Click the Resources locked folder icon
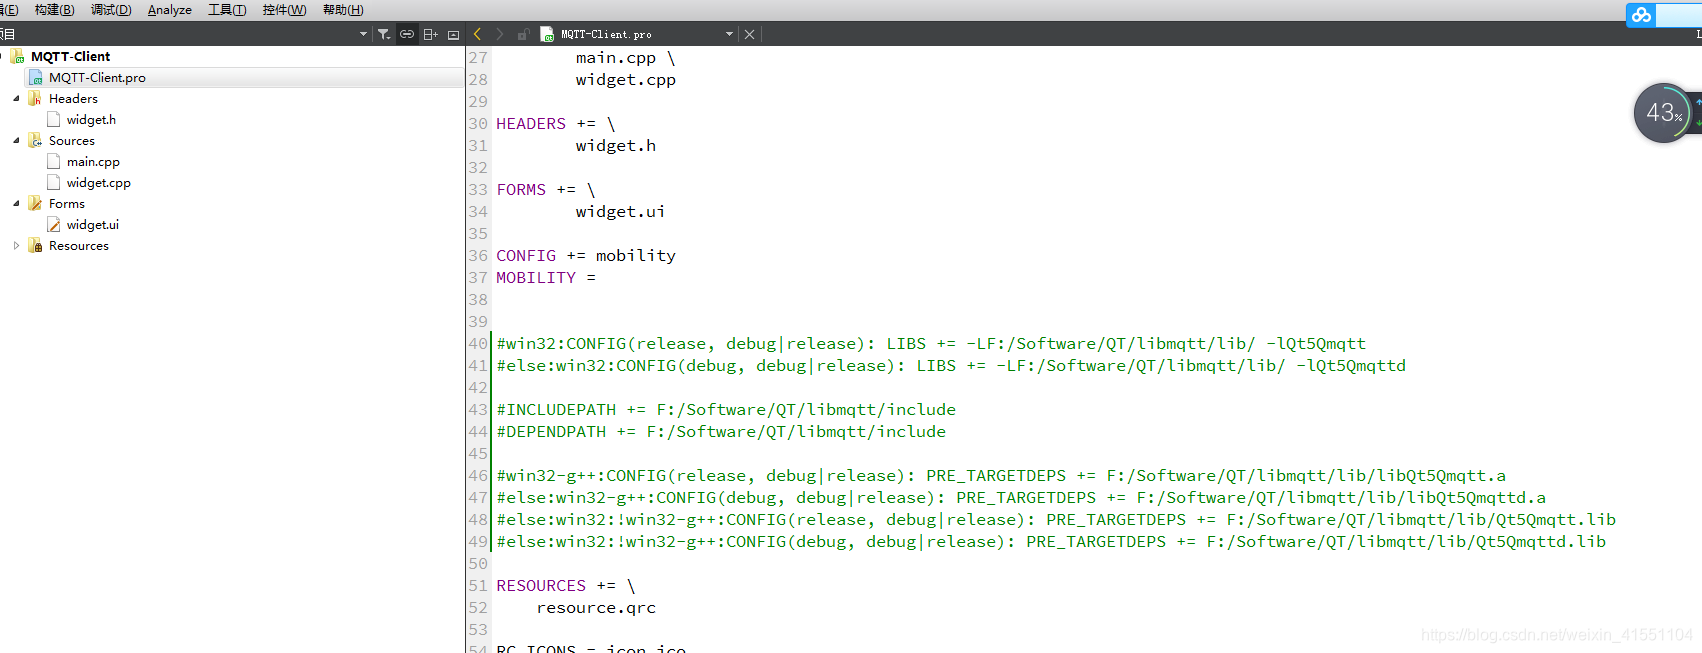Screen dimensions: 1702x653 tap(35, 246)
